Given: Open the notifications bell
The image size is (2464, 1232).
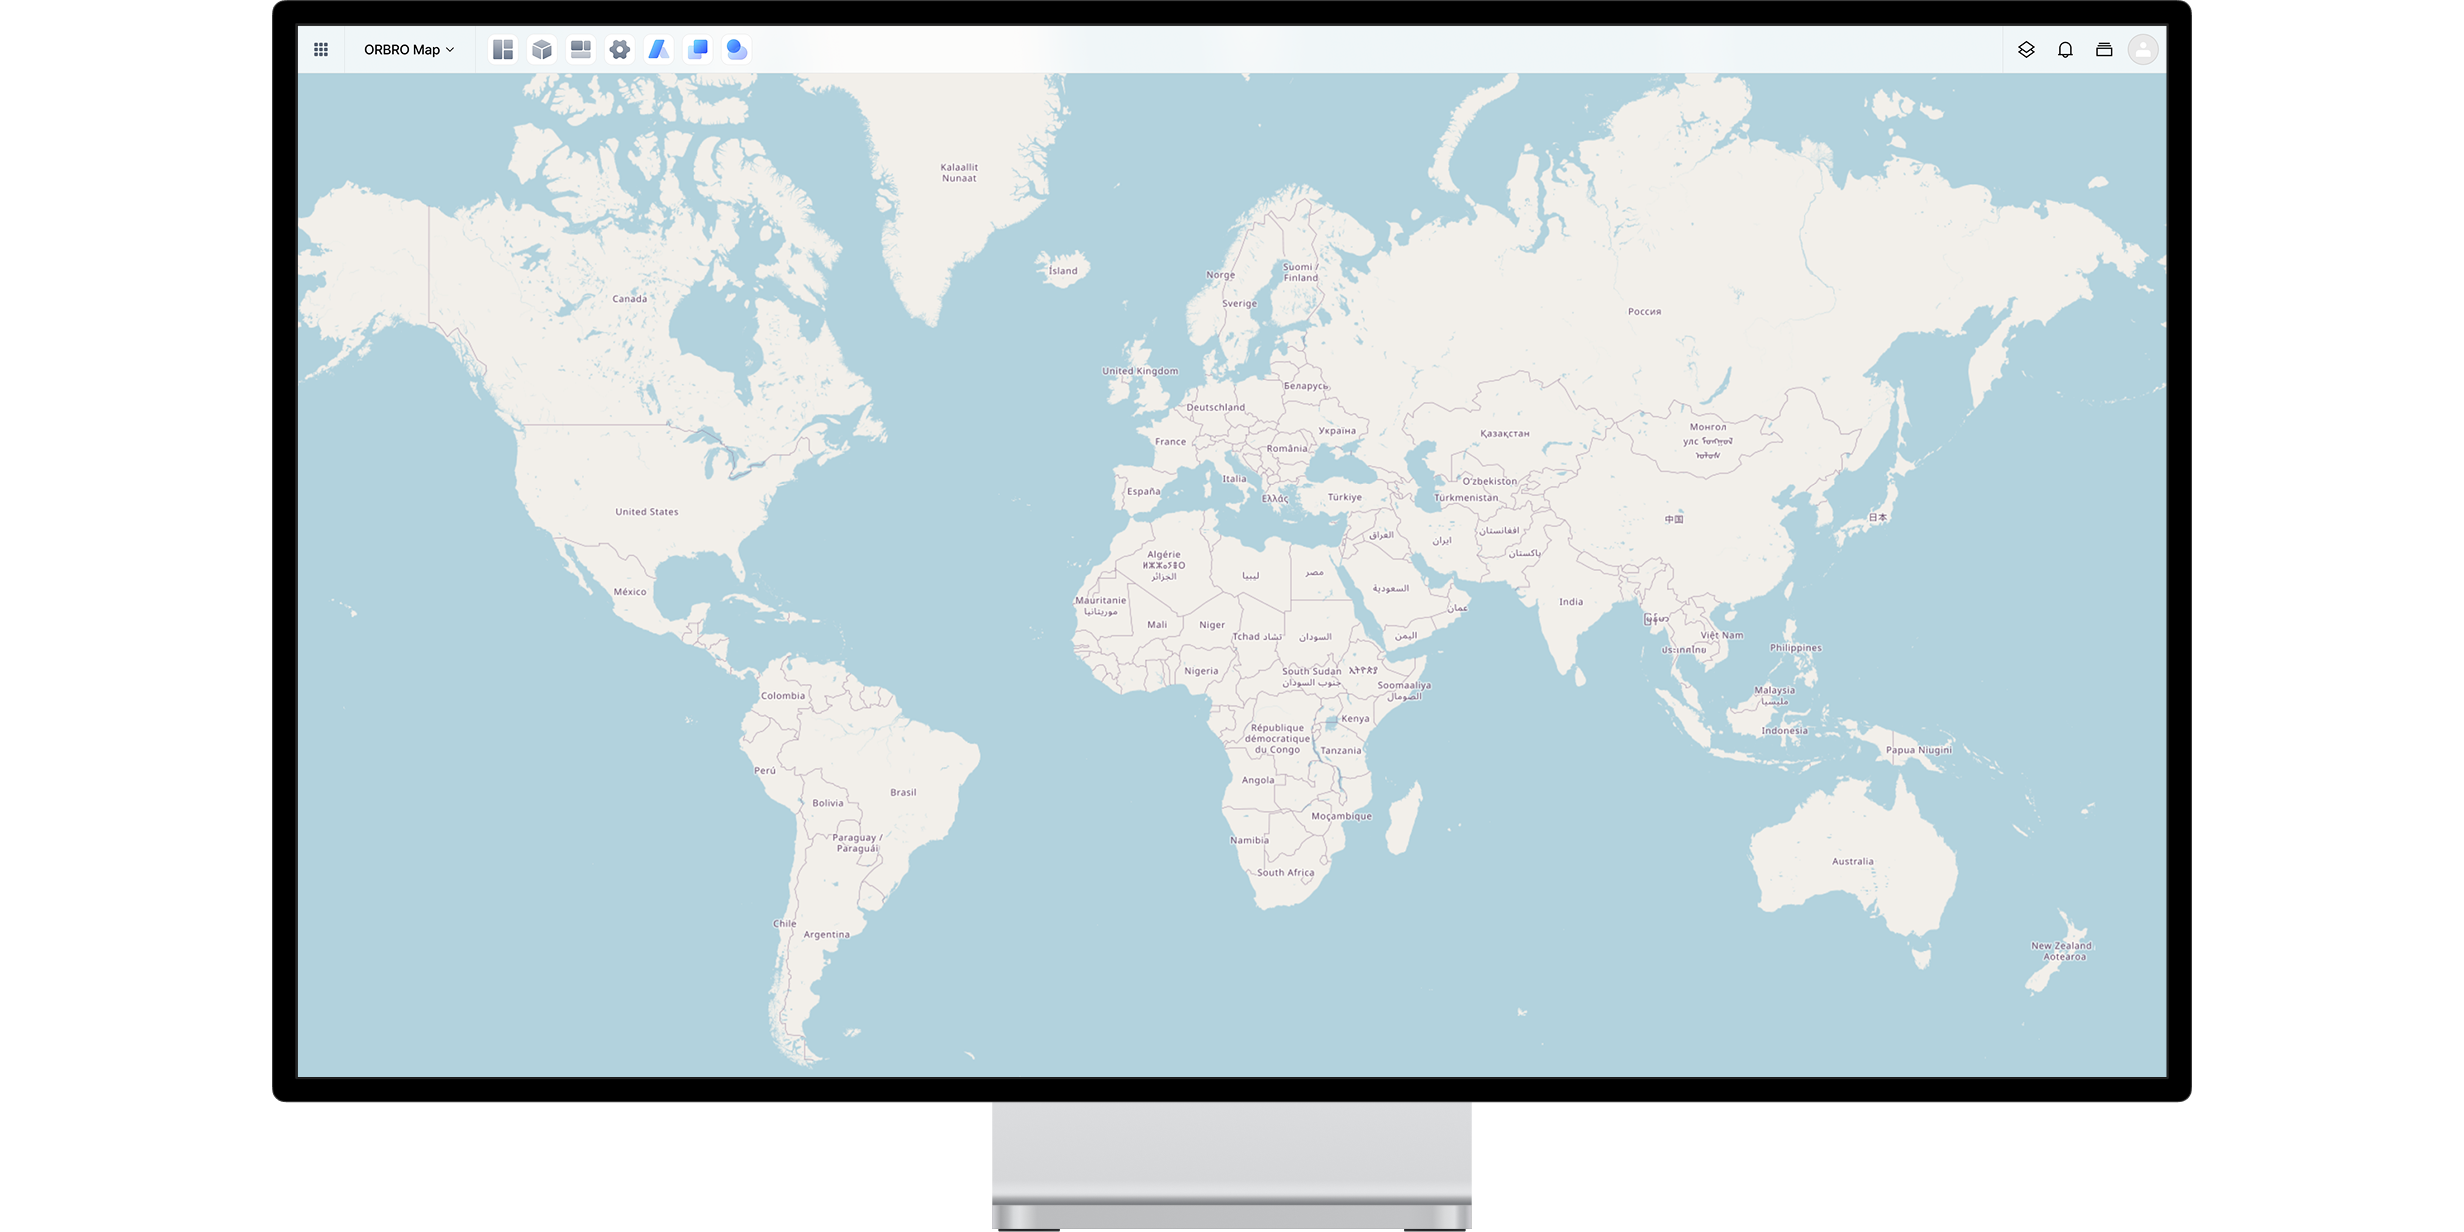Looking at the screenshot, I should (2065, 49).
